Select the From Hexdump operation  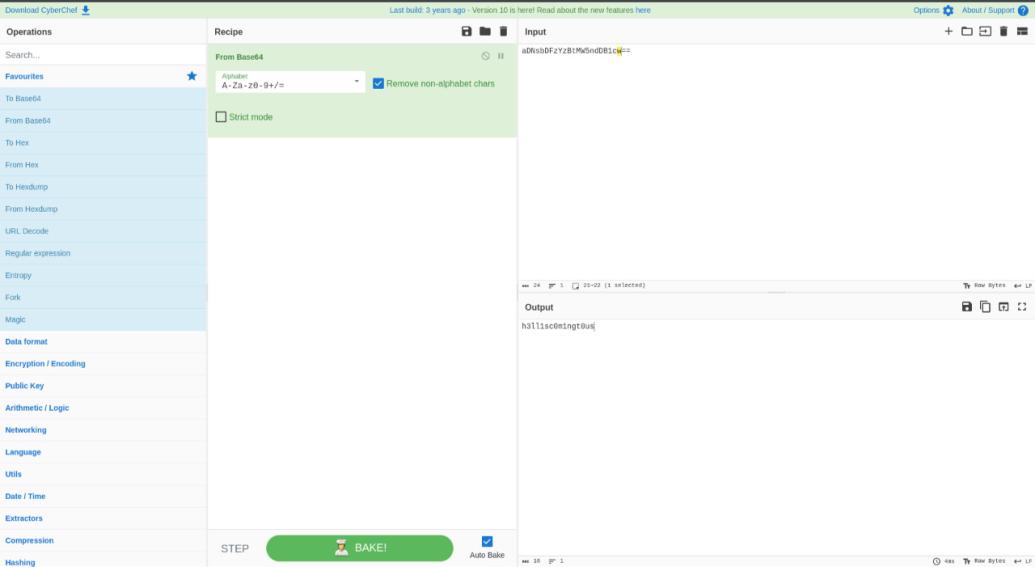[x=103, y=209]
